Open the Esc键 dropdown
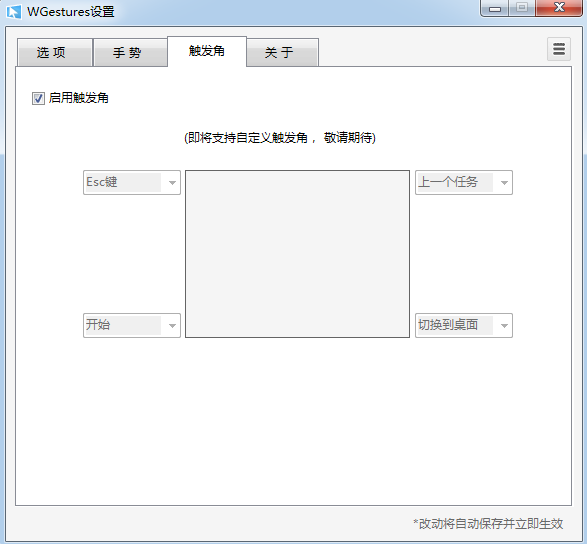 click(132, 182)
